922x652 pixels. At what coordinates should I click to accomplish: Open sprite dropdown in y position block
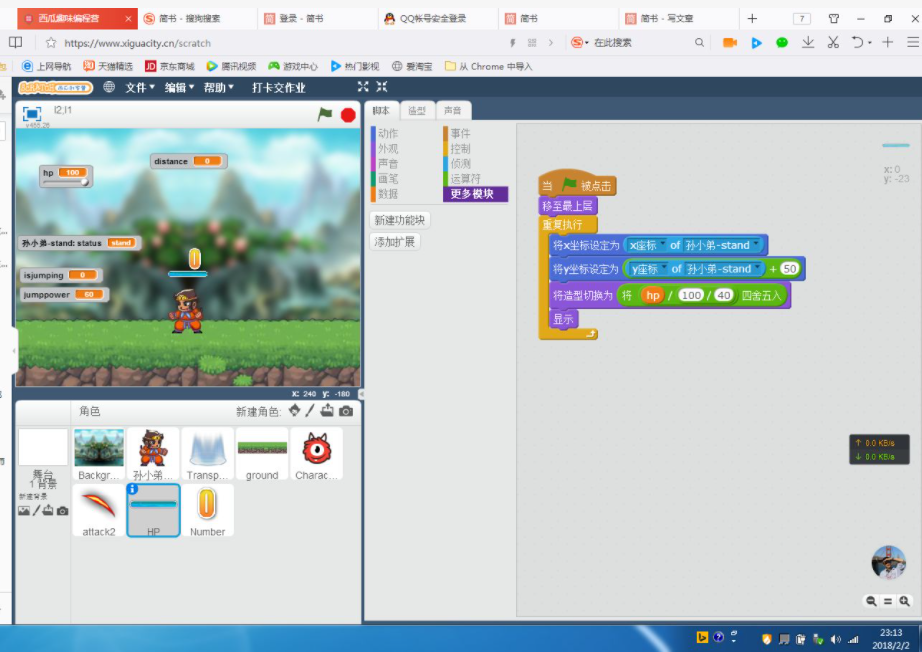coord(757,268)
